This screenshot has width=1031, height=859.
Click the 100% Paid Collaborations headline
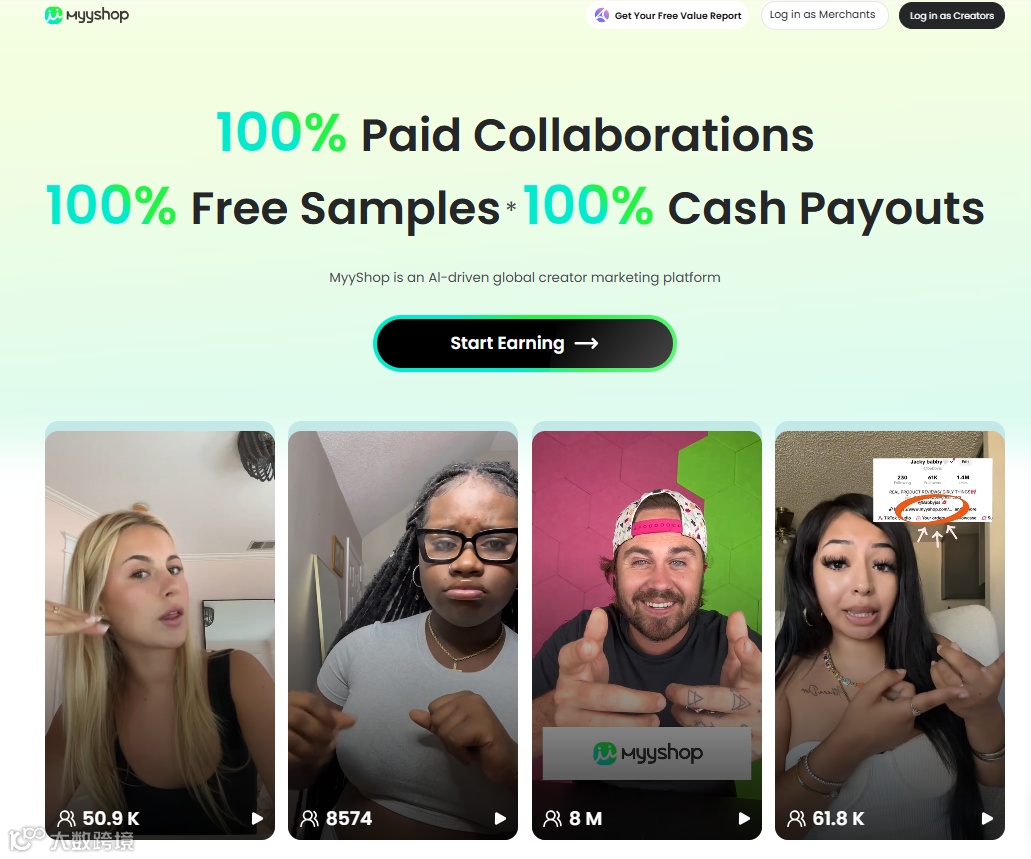click(516, 134)
